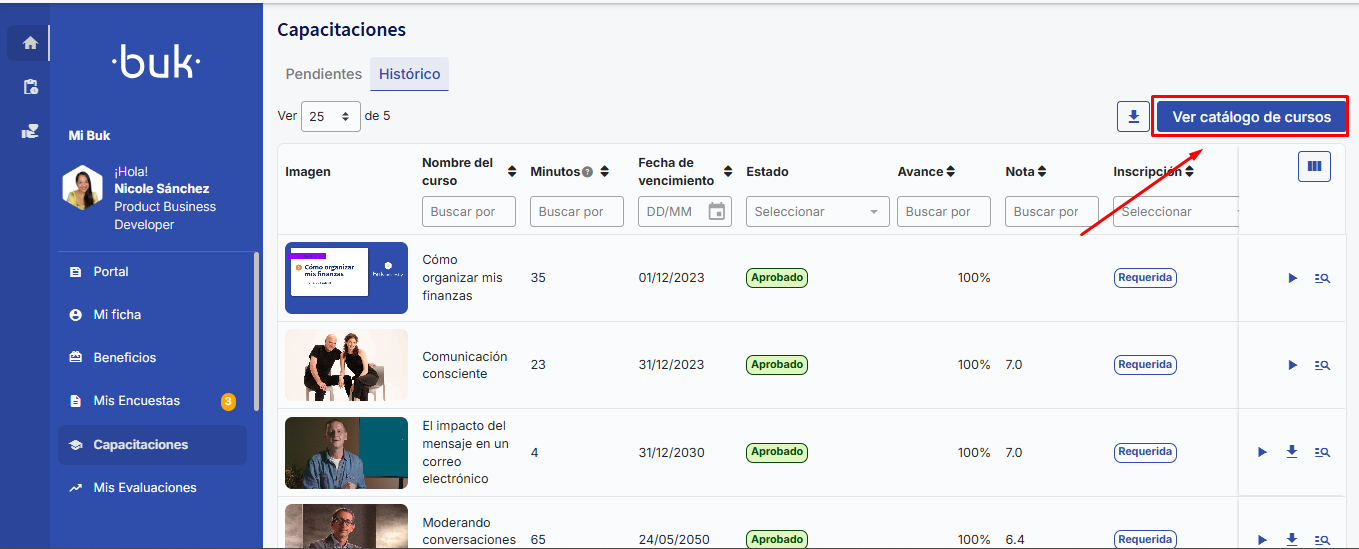Click course name Comunicación consciente

(465, 365)
